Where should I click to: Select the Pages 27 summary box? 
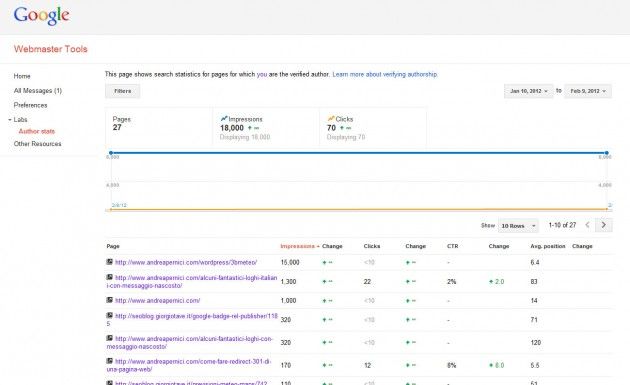click(159, 127)
